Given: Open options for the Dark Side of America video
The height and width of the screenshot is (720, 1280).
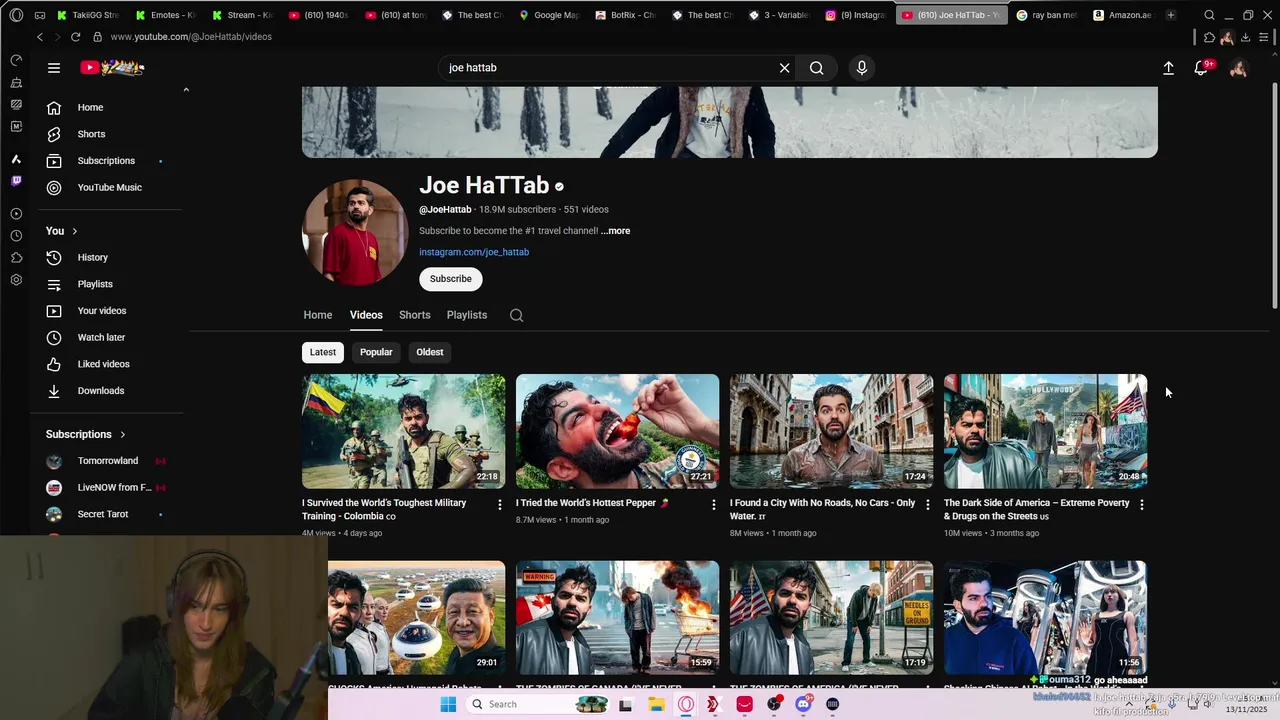Looking at the screenshot, I should coord(1141,505).
